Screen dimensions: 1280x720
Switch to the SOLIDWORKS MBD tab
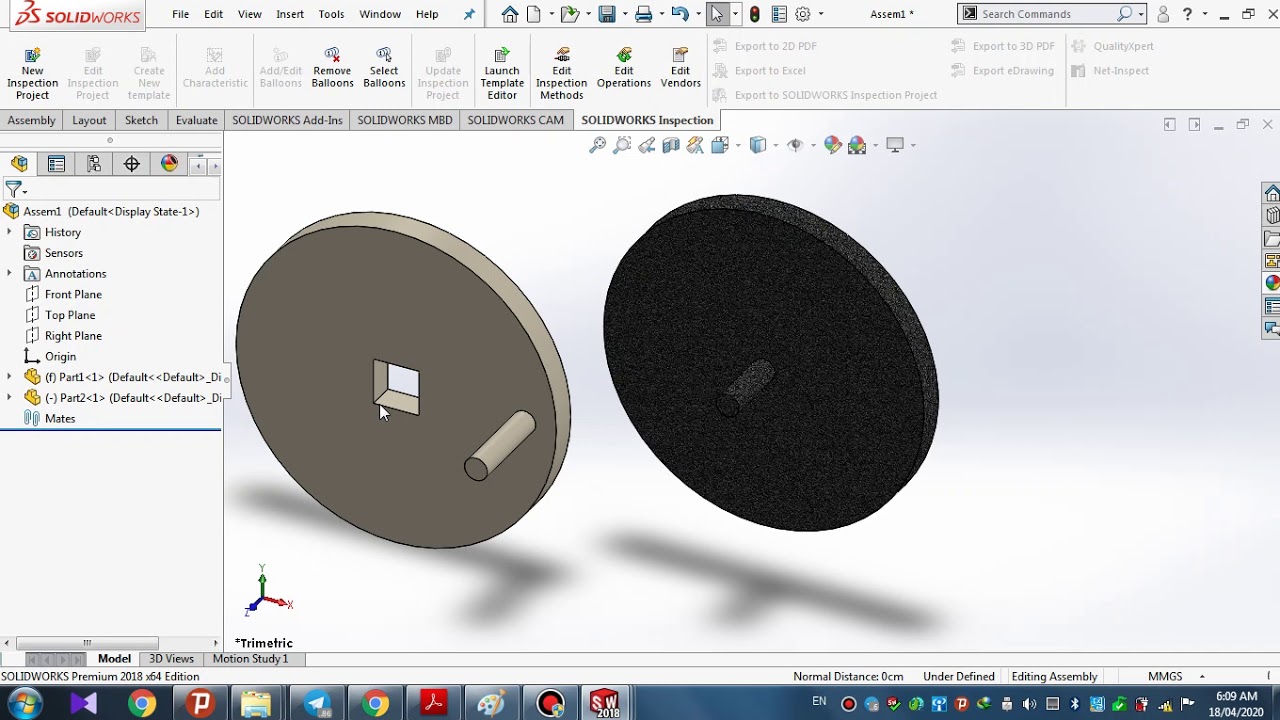click(x=405, y=120)
